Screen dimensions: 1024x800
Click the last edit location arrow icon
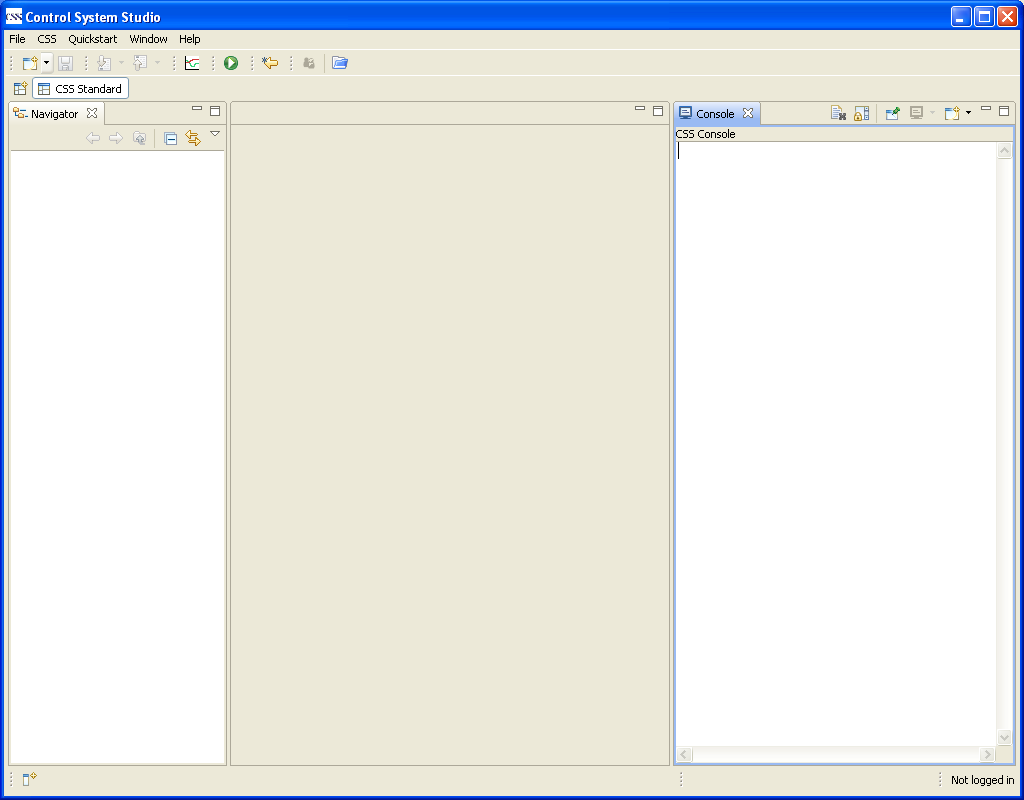[x=270, y=63]
